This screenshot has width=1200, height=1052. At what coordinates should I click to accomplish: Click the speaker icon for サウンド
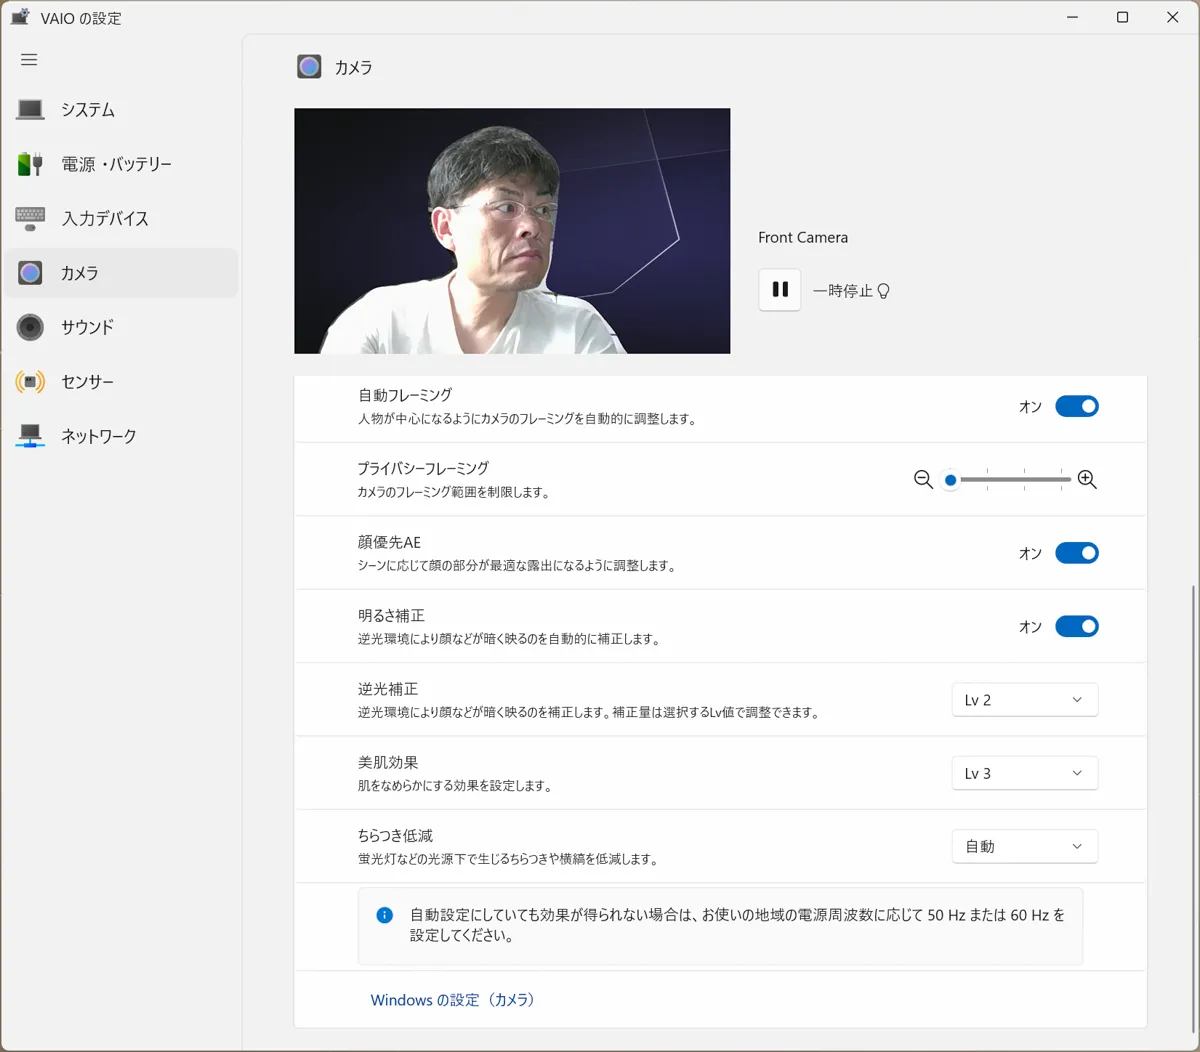click(x=30, y=327)
